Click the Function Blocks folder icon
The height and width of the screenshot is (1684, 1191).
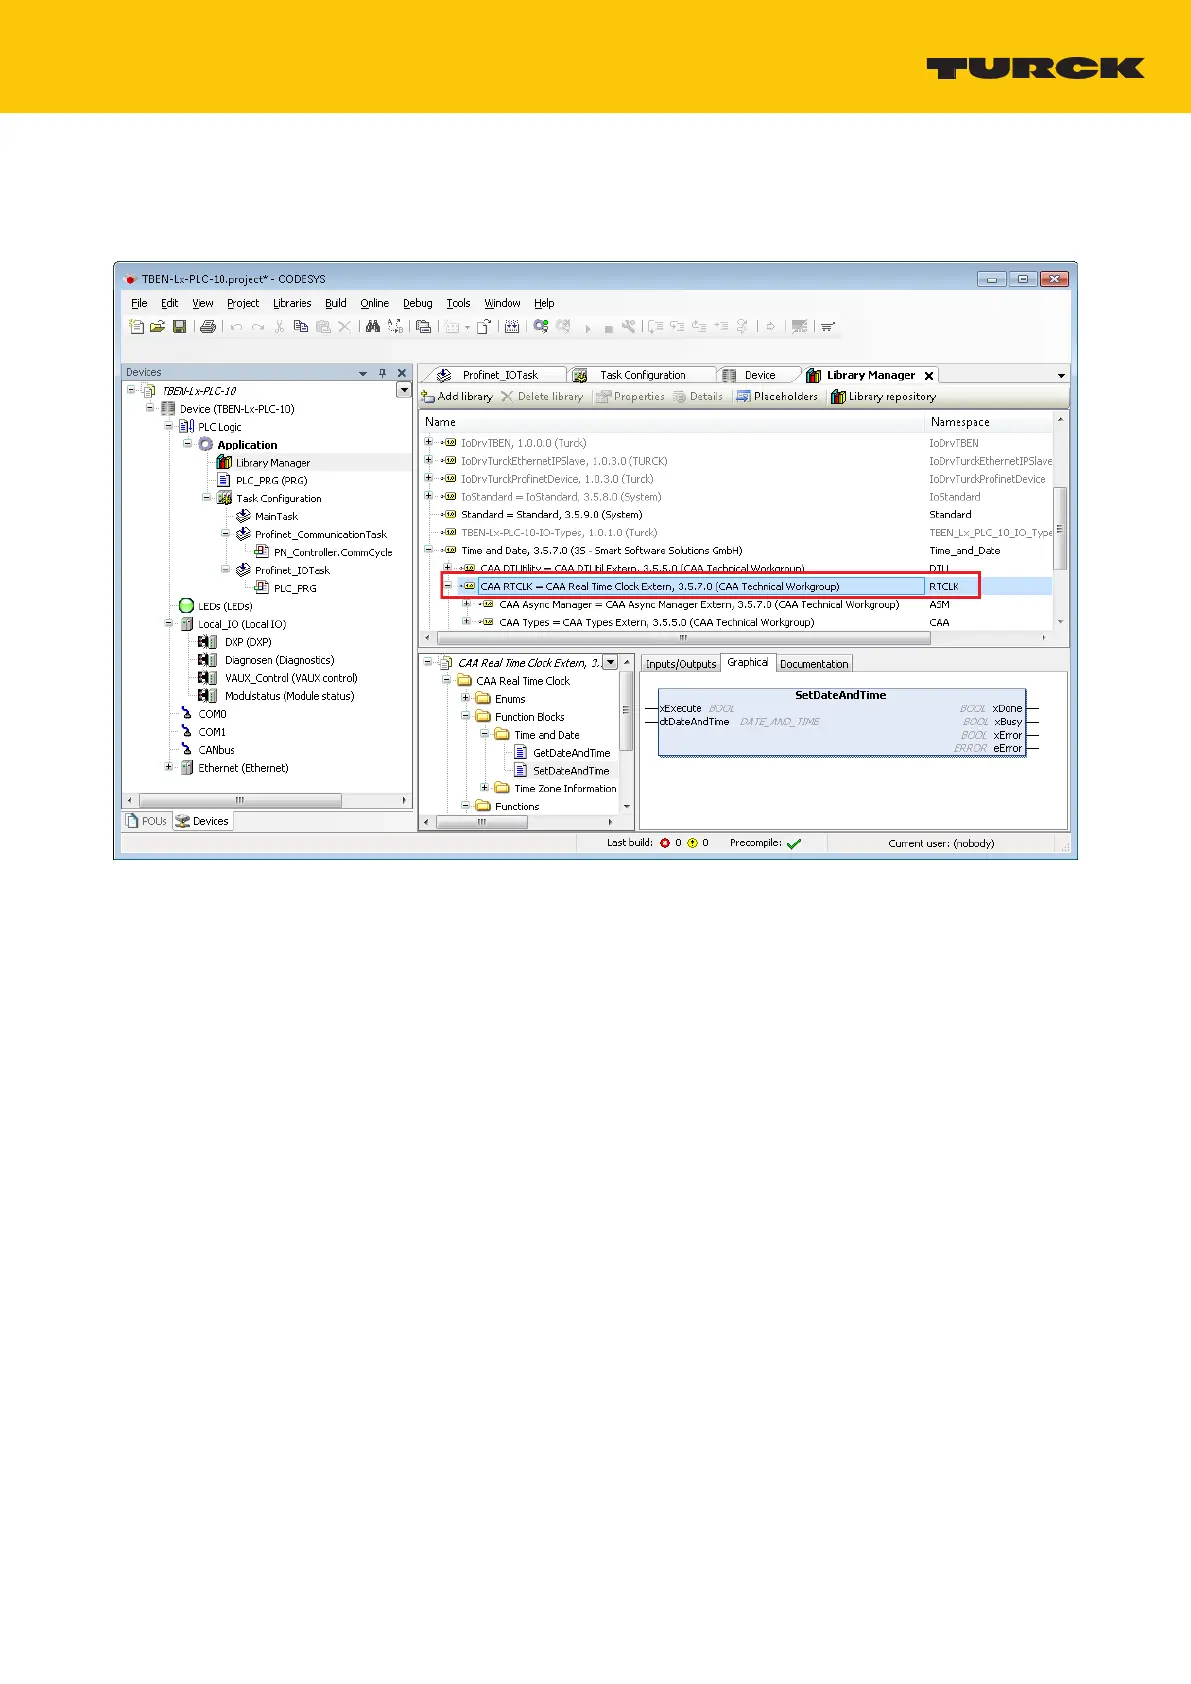483,717
